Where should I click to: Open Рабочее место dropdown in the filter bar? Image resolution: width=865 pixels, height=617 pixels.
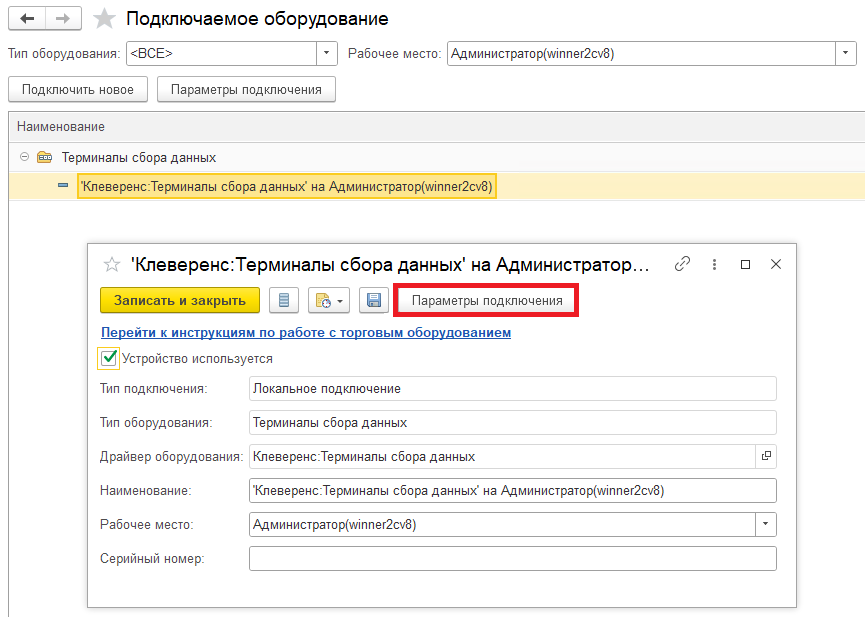[845, 54]
